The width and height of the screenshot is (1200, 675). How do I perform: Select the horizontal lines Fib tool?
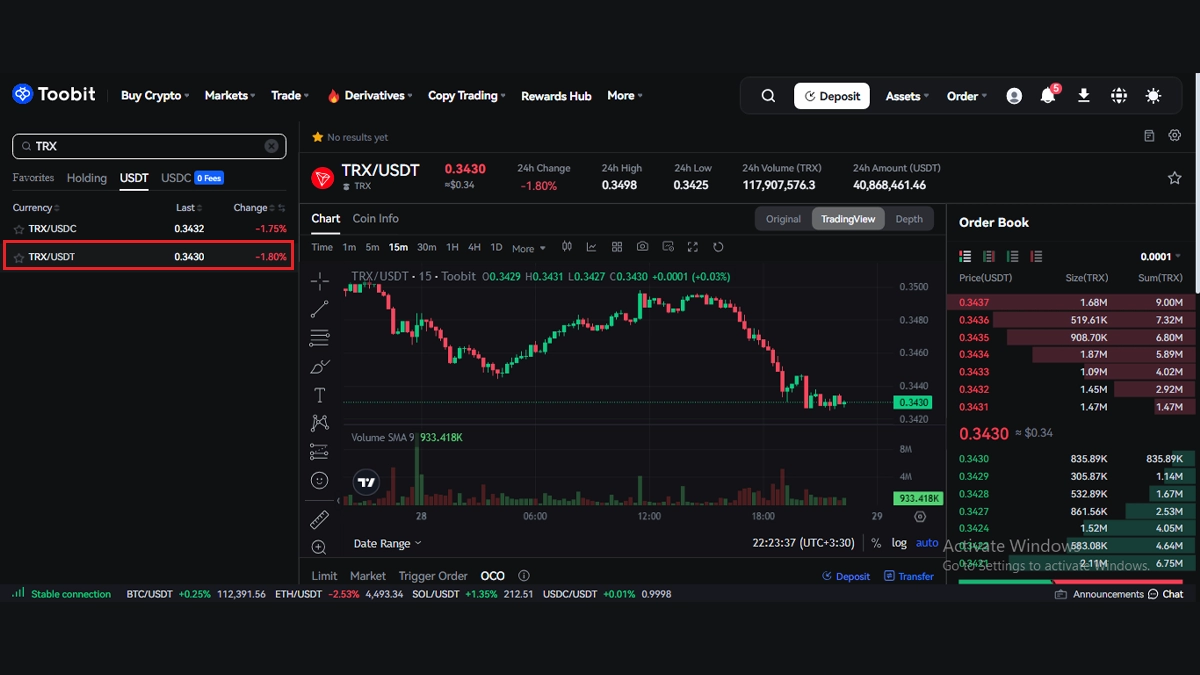point(319,337)
